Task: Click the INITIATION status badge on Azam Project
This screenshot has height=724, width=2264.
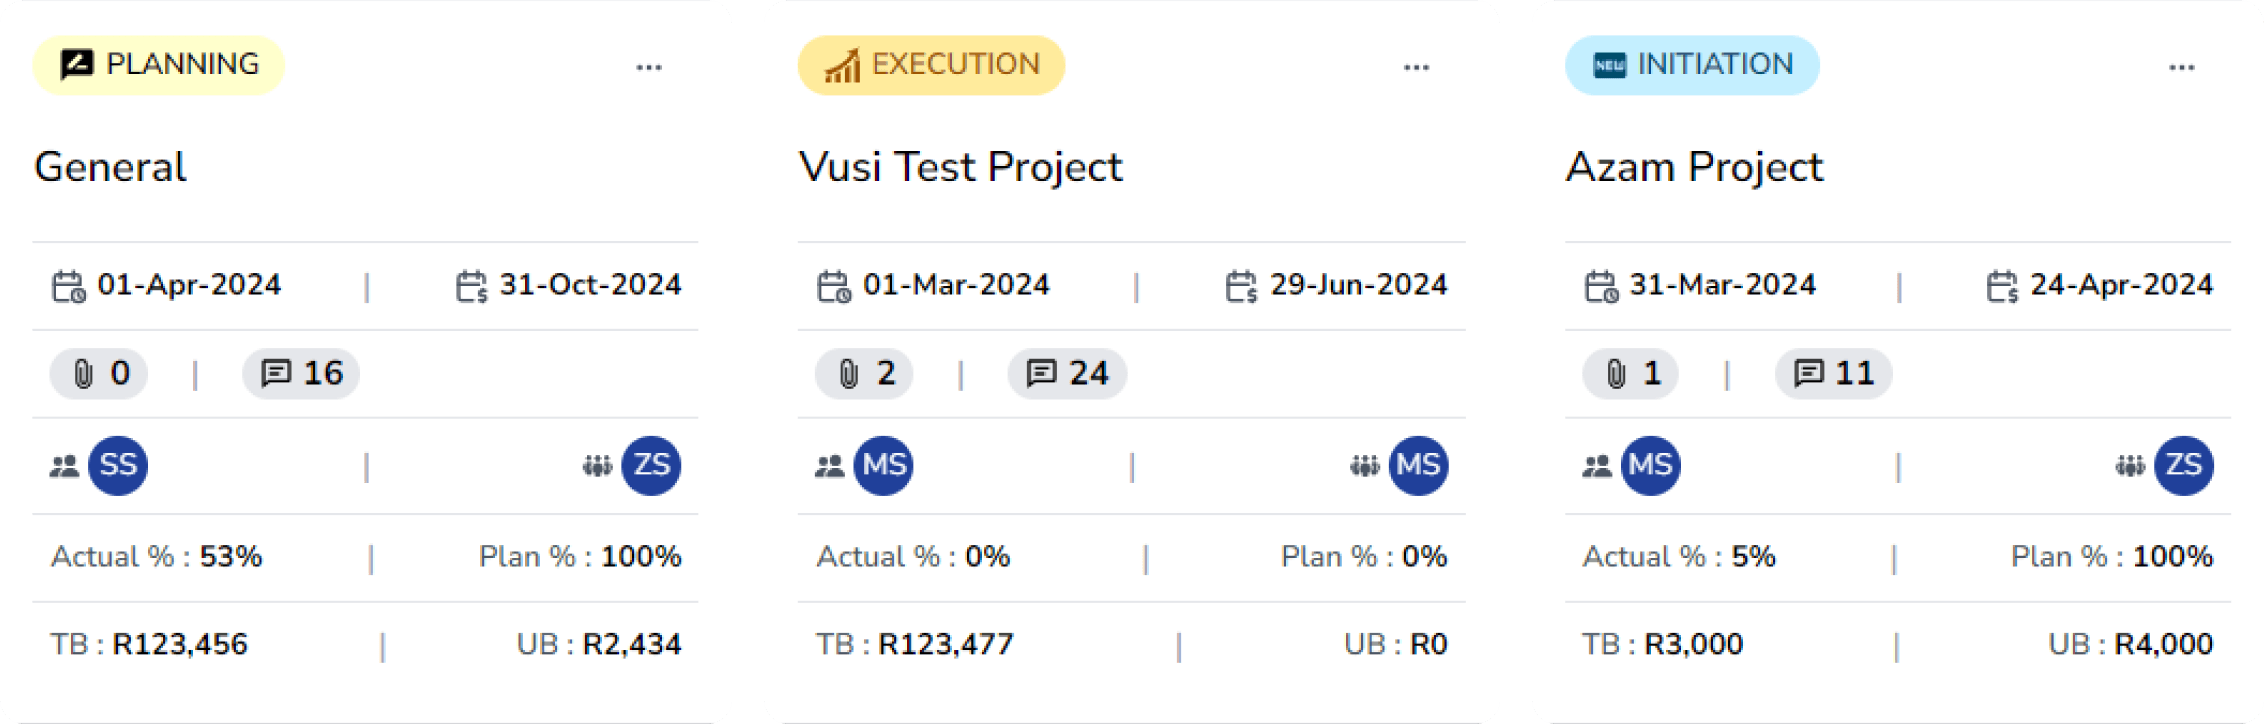Action: click(1691, 64)
